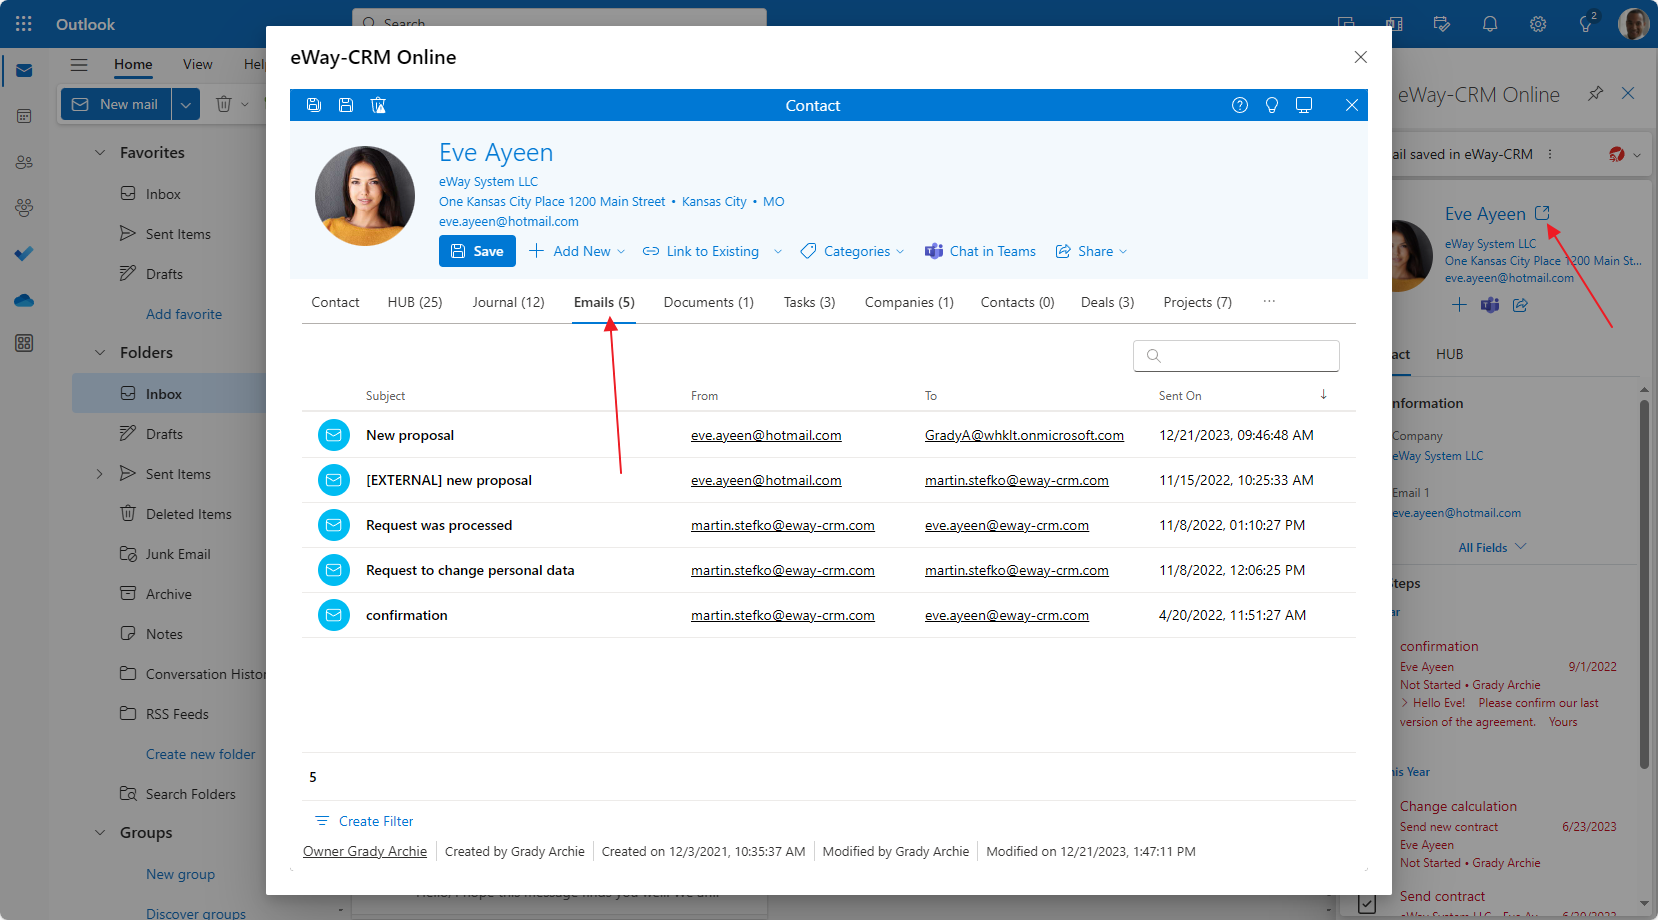This screenshot has width=1658, height=920.
Task: Click the email icon of New proposal row
Action: [x=334, y=435]
